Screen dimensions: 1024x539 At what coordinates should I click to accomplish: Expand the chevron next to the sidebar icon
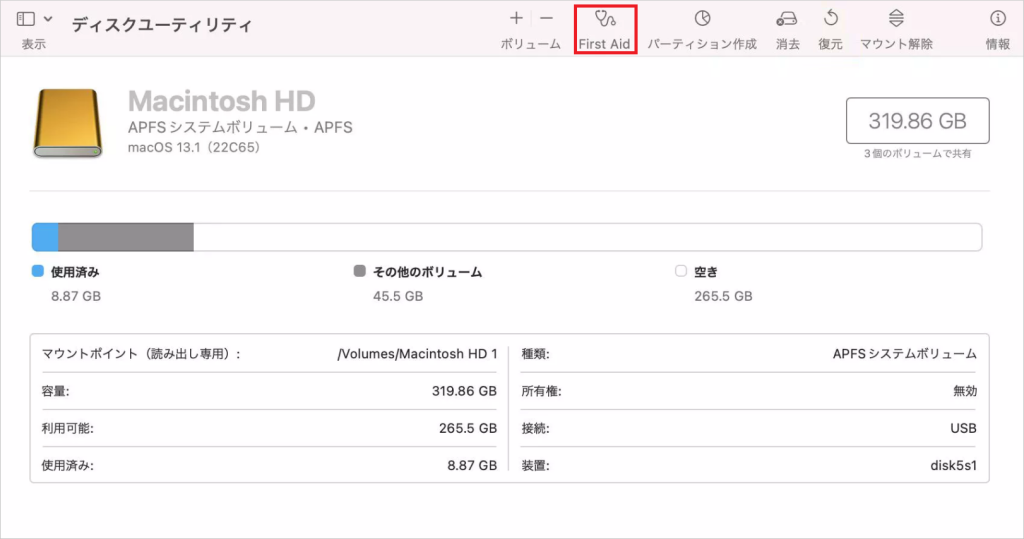click(x=48, y=19)
